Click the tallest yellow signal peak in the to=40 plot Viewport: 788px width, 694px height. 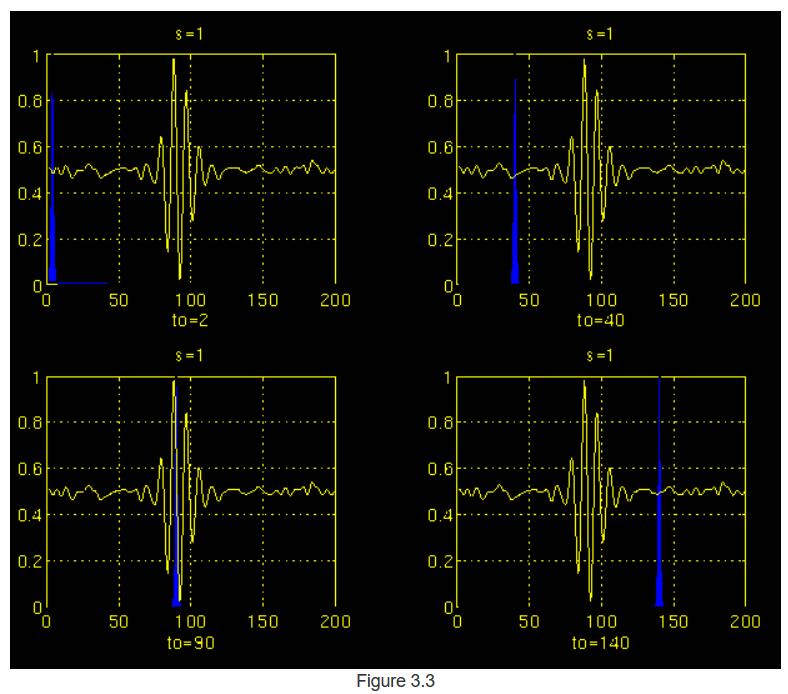tap(584, 61)
